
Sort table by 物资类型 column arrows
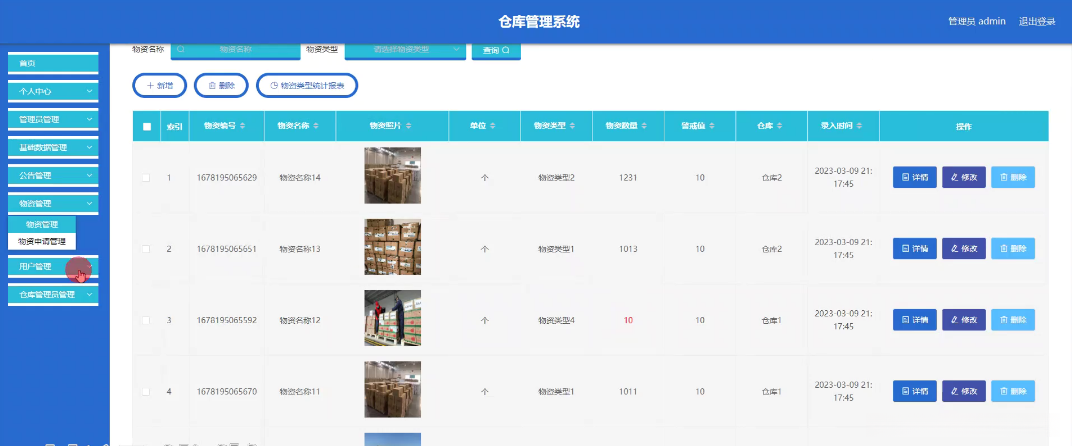pyautogui.click(x=570, y=126)
